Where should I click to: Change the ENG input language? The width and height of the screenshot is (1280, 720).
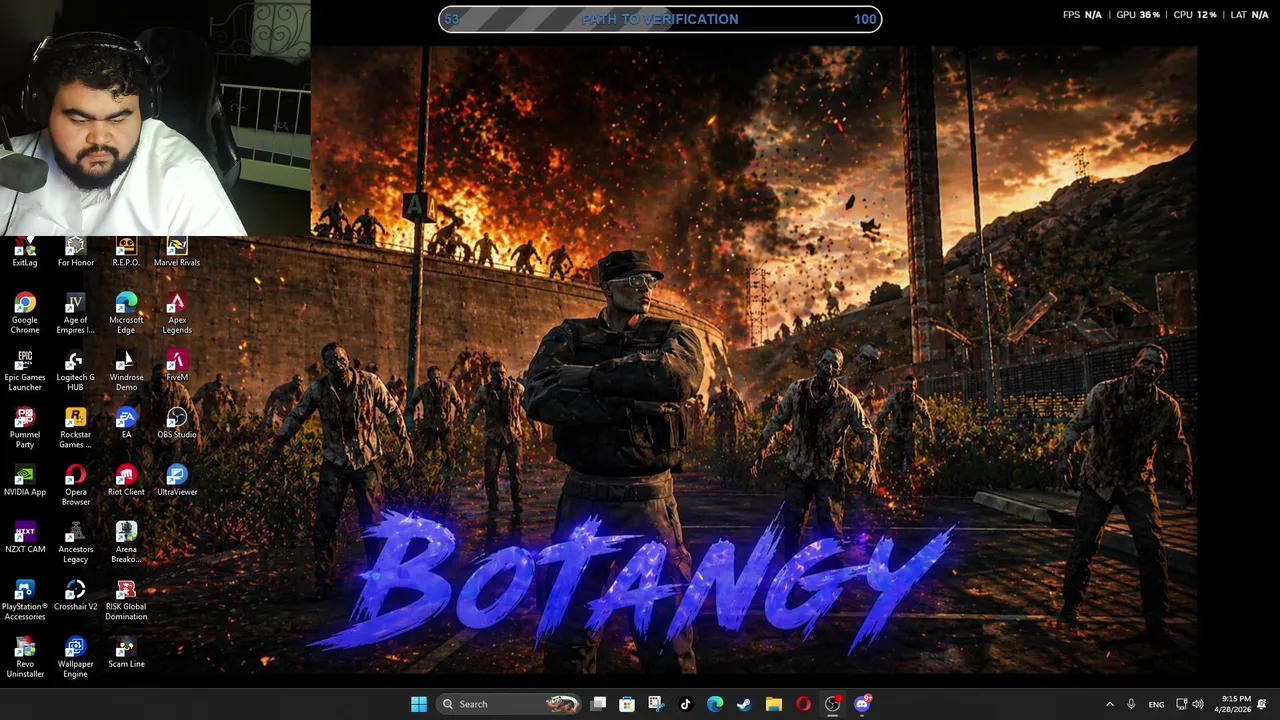(x=1156, y=704)
